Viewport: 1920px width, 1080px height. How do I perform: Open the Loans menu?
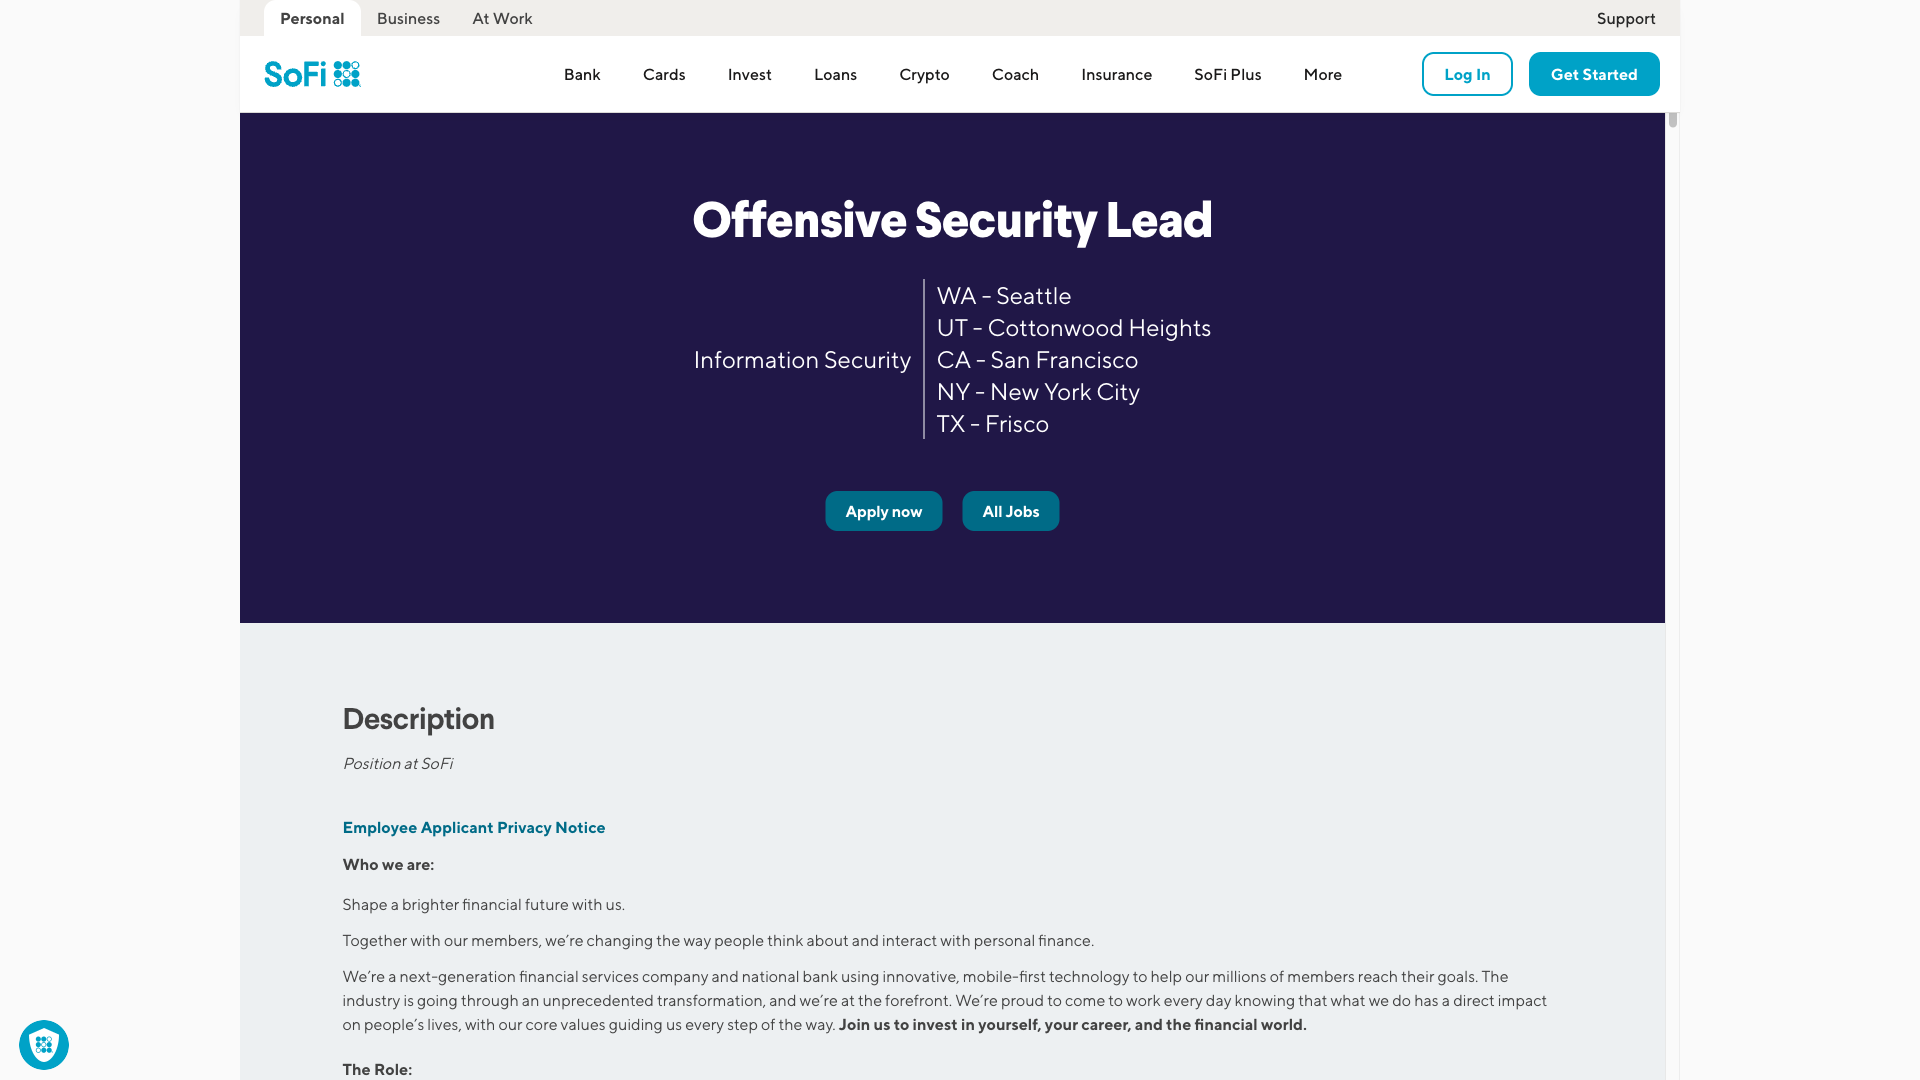[x=835, y=74]
